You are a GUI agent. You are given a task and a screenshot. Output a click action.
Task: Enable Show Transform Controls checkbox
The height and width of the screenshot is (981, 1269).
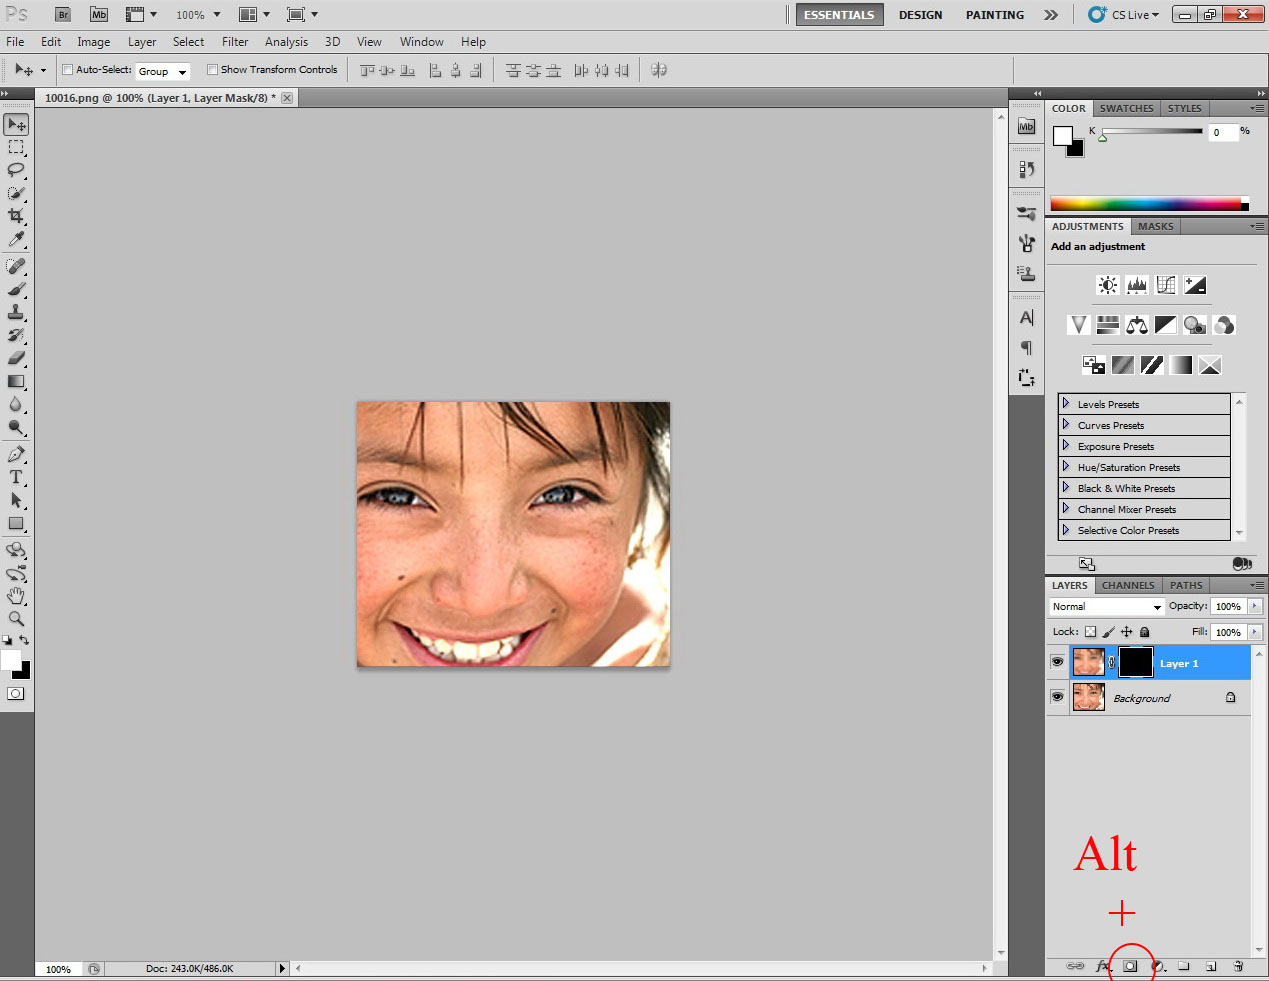click(212, 70)
